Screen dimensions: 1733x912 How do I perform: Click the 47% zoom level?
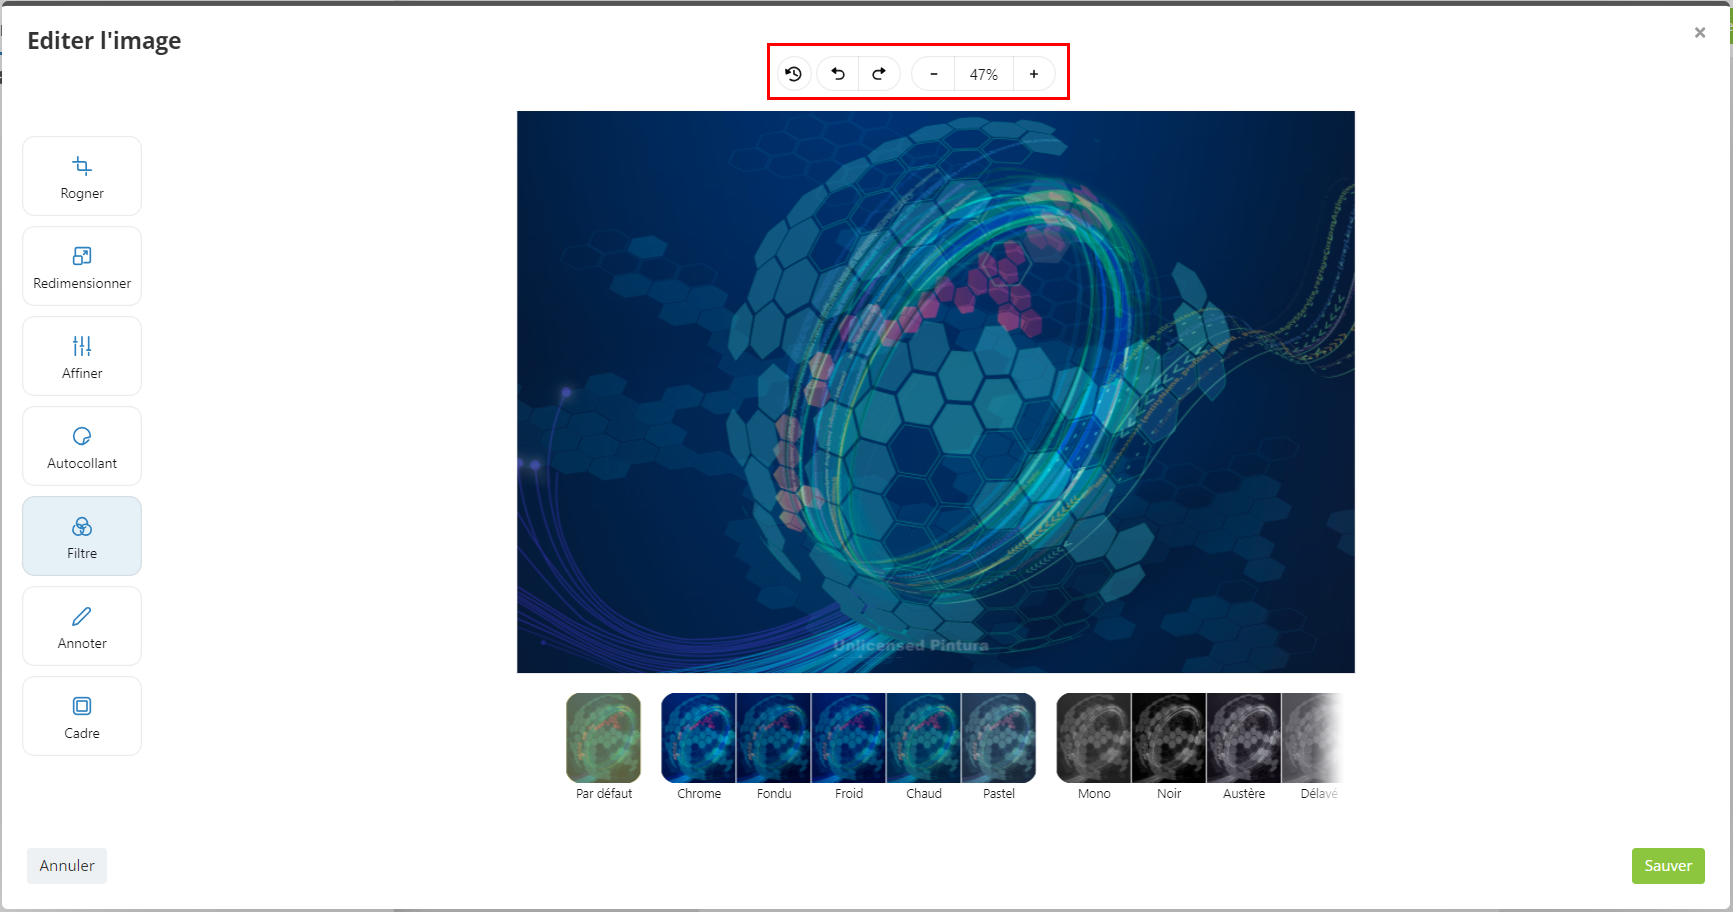pos(984,74)
